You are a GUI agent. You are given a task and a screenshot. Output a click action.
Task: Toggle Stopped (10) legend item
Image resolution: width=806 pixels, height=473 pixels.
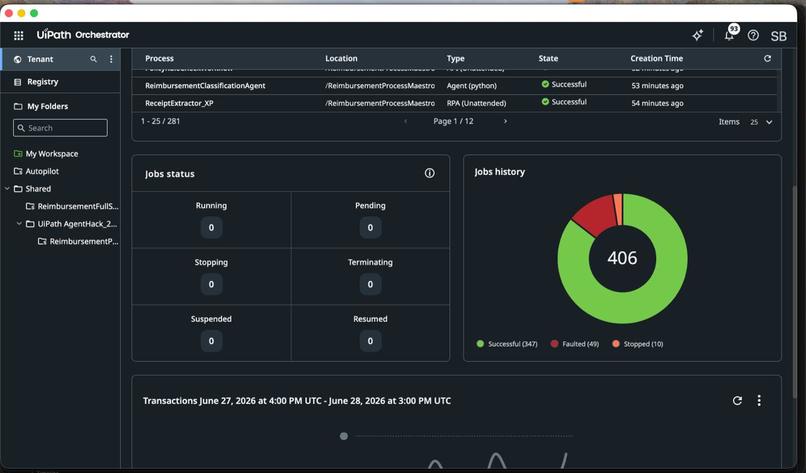tap(637, 344)
